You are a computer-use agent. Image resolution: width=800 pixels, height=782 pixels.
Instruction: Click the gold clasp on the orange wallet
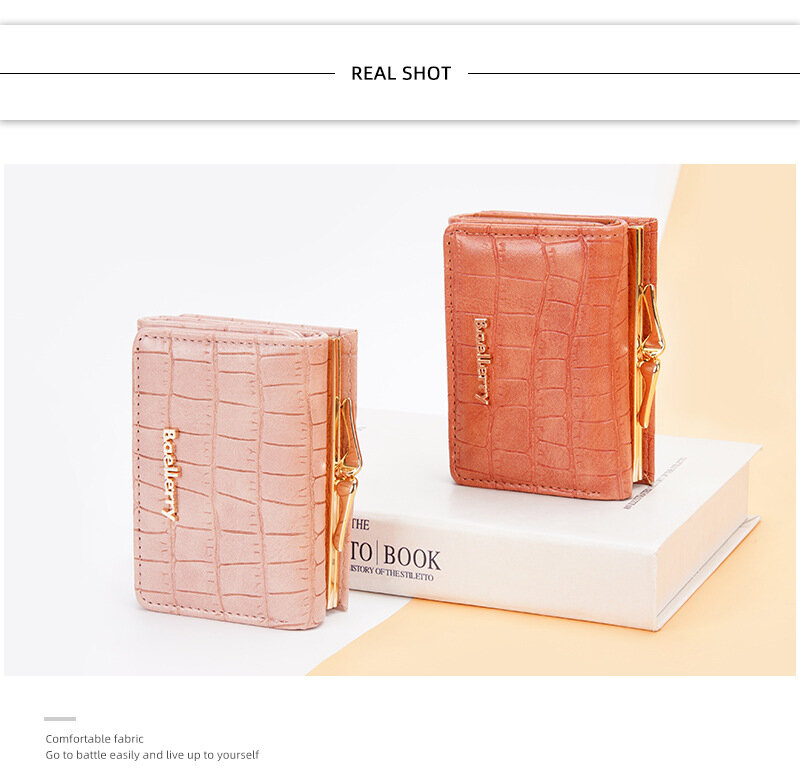tap(651, 355)
